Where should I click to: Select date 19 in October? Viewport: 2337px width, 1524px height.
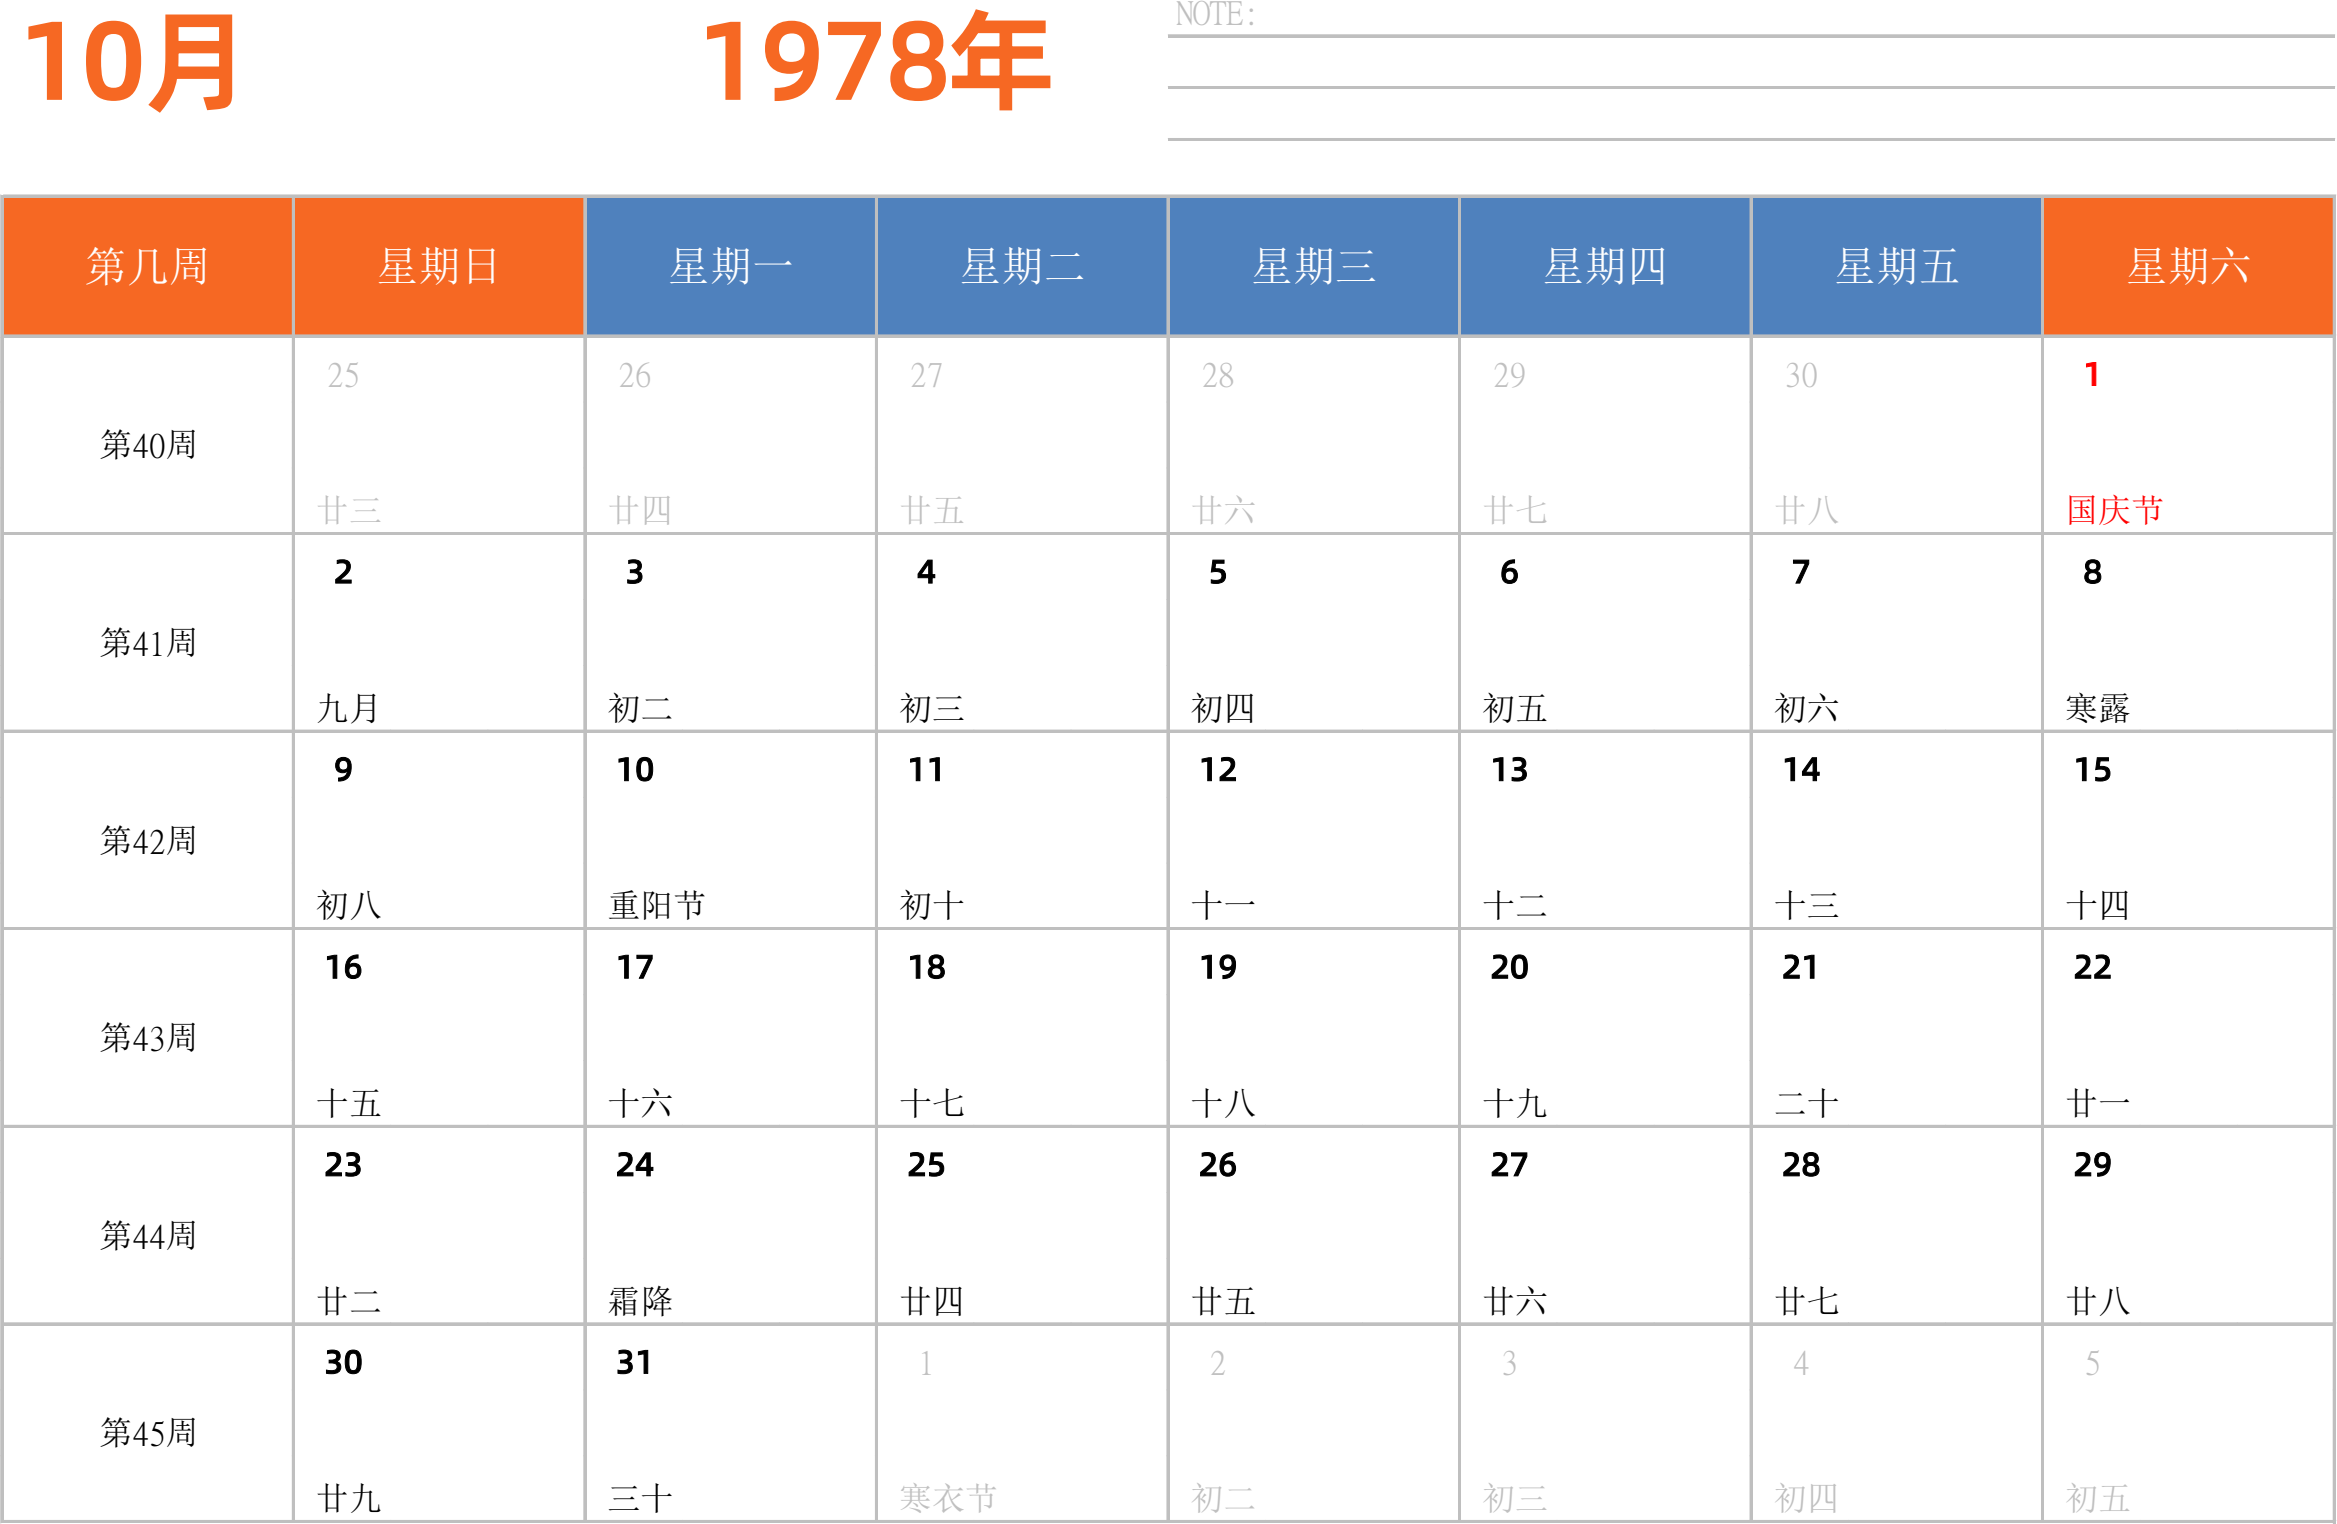[x=1219, y=967]
